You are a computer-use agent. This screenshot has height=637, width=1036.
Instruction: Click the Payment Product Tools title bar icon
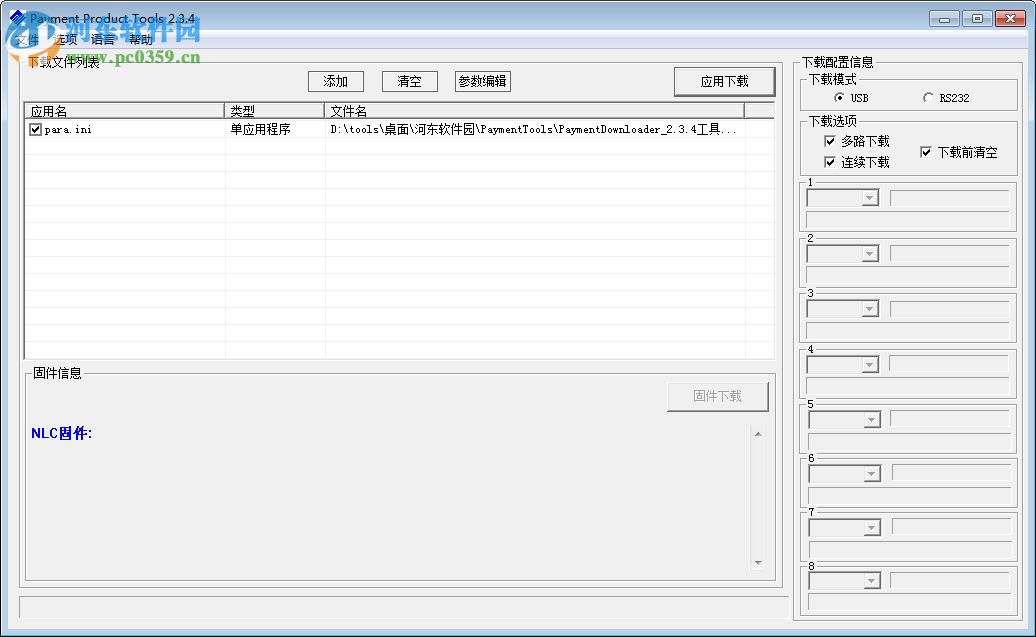16,18
